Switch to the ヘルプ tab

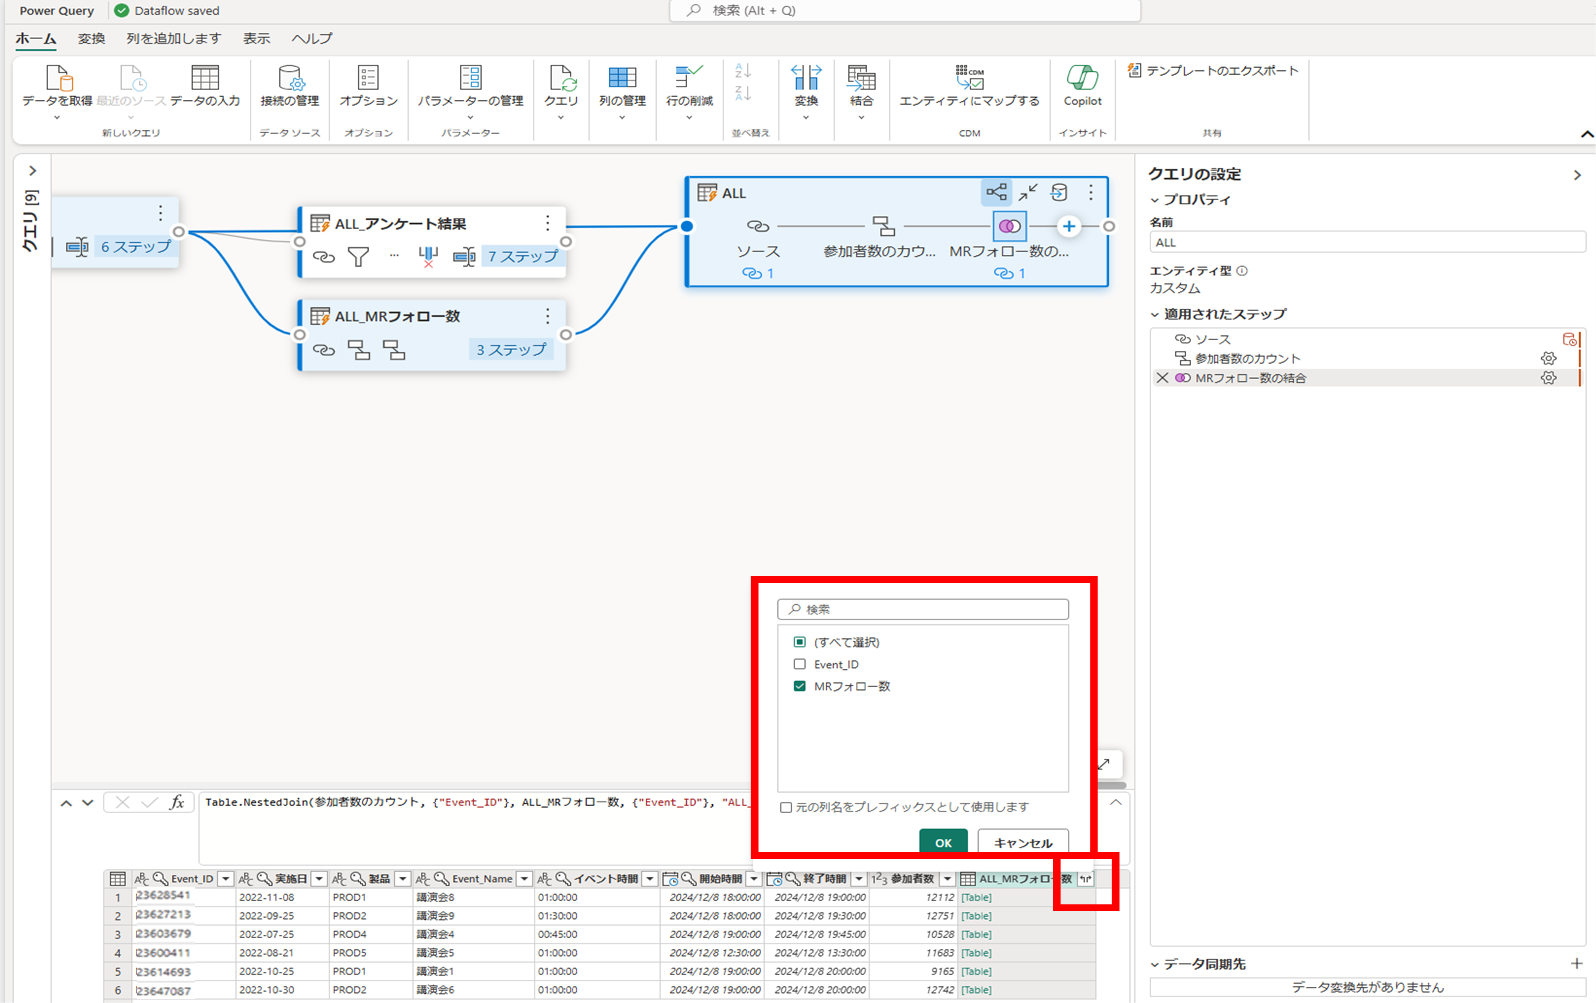coord(312,38)
